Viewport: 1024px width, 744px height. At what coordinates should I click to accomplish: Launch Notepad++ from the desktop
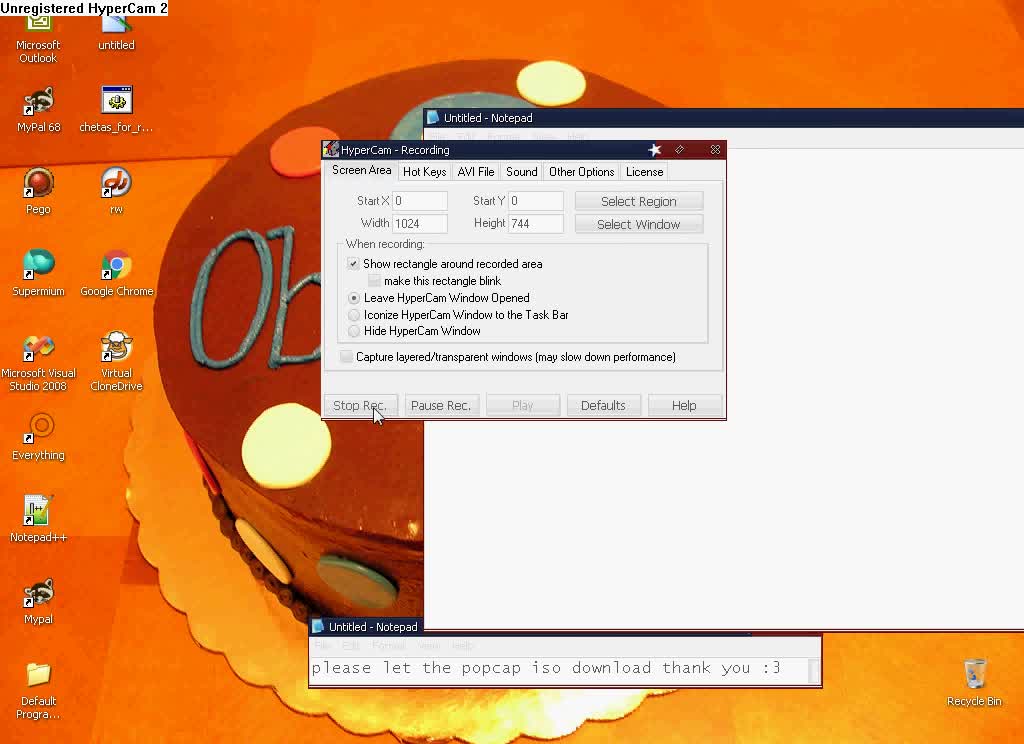(39, 520)
